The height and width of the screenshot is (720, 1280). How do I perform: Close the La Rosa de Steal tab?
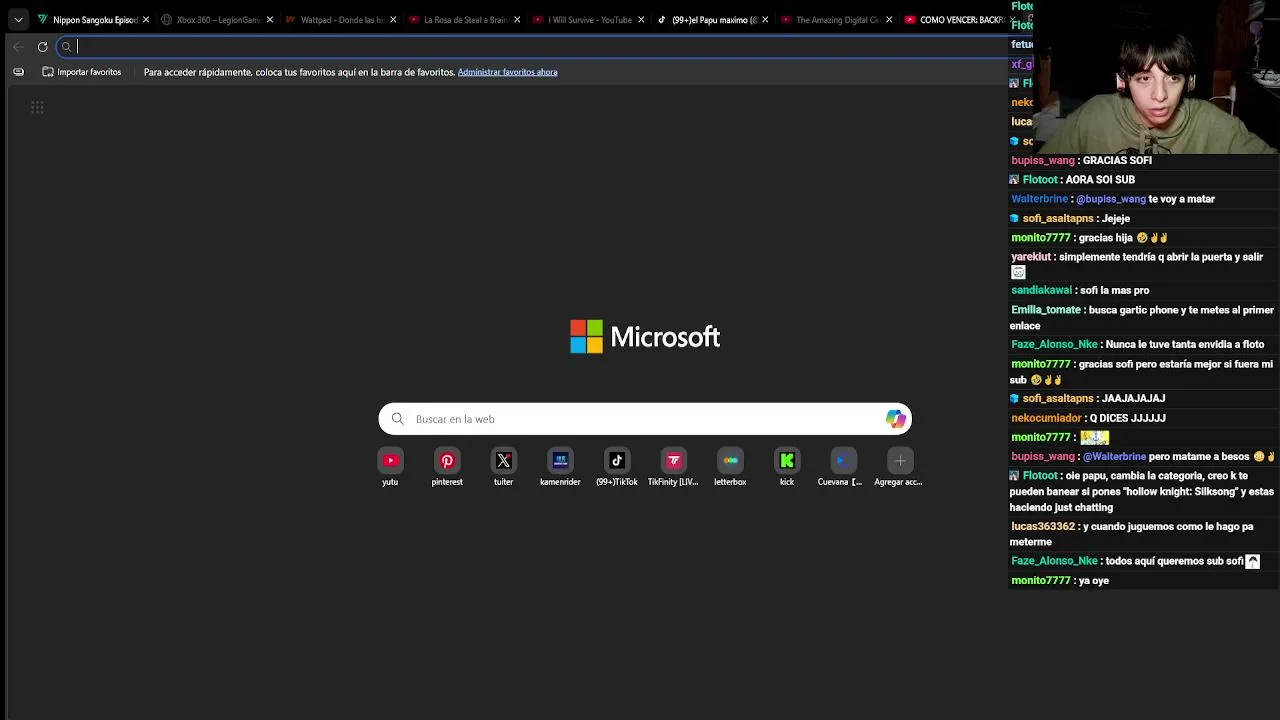click(x=517, y=20)
